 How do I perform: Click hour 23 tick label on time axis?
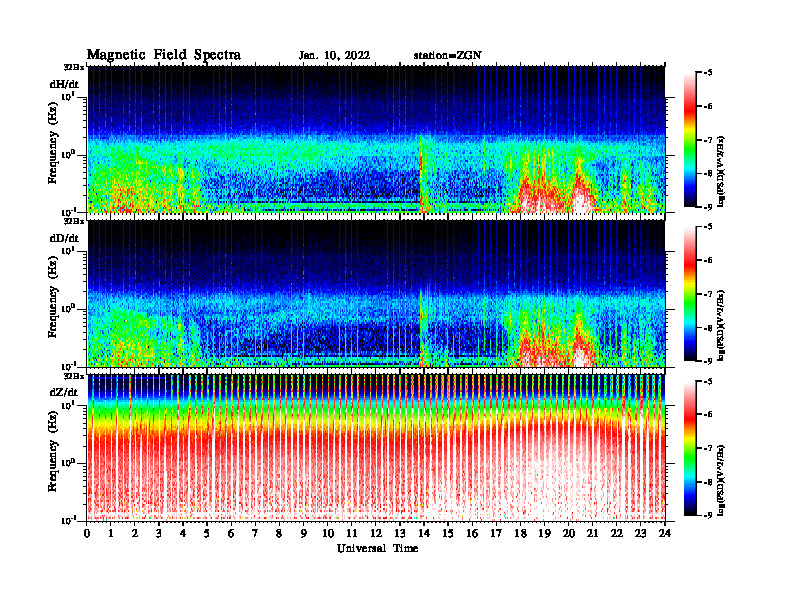(640, 534)
